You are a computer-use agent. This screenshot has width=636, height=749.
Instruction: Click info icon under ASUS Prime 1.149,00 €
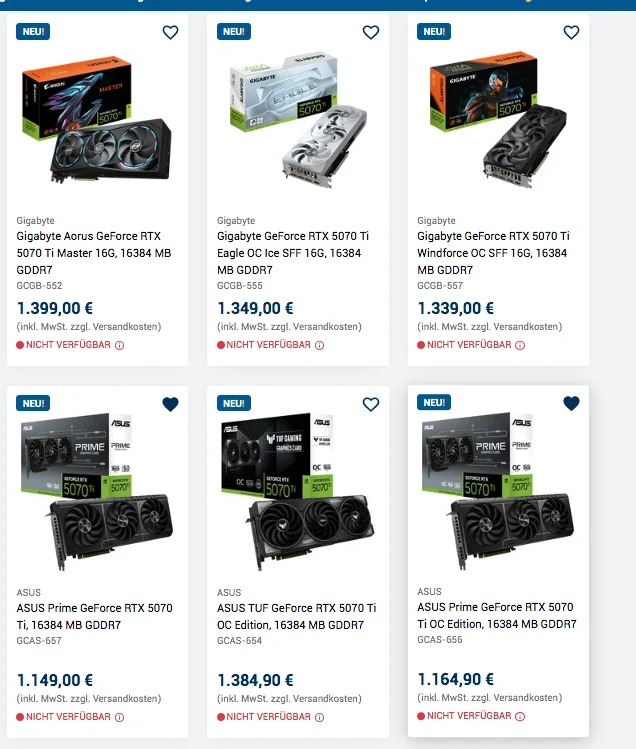coord(119,717)
